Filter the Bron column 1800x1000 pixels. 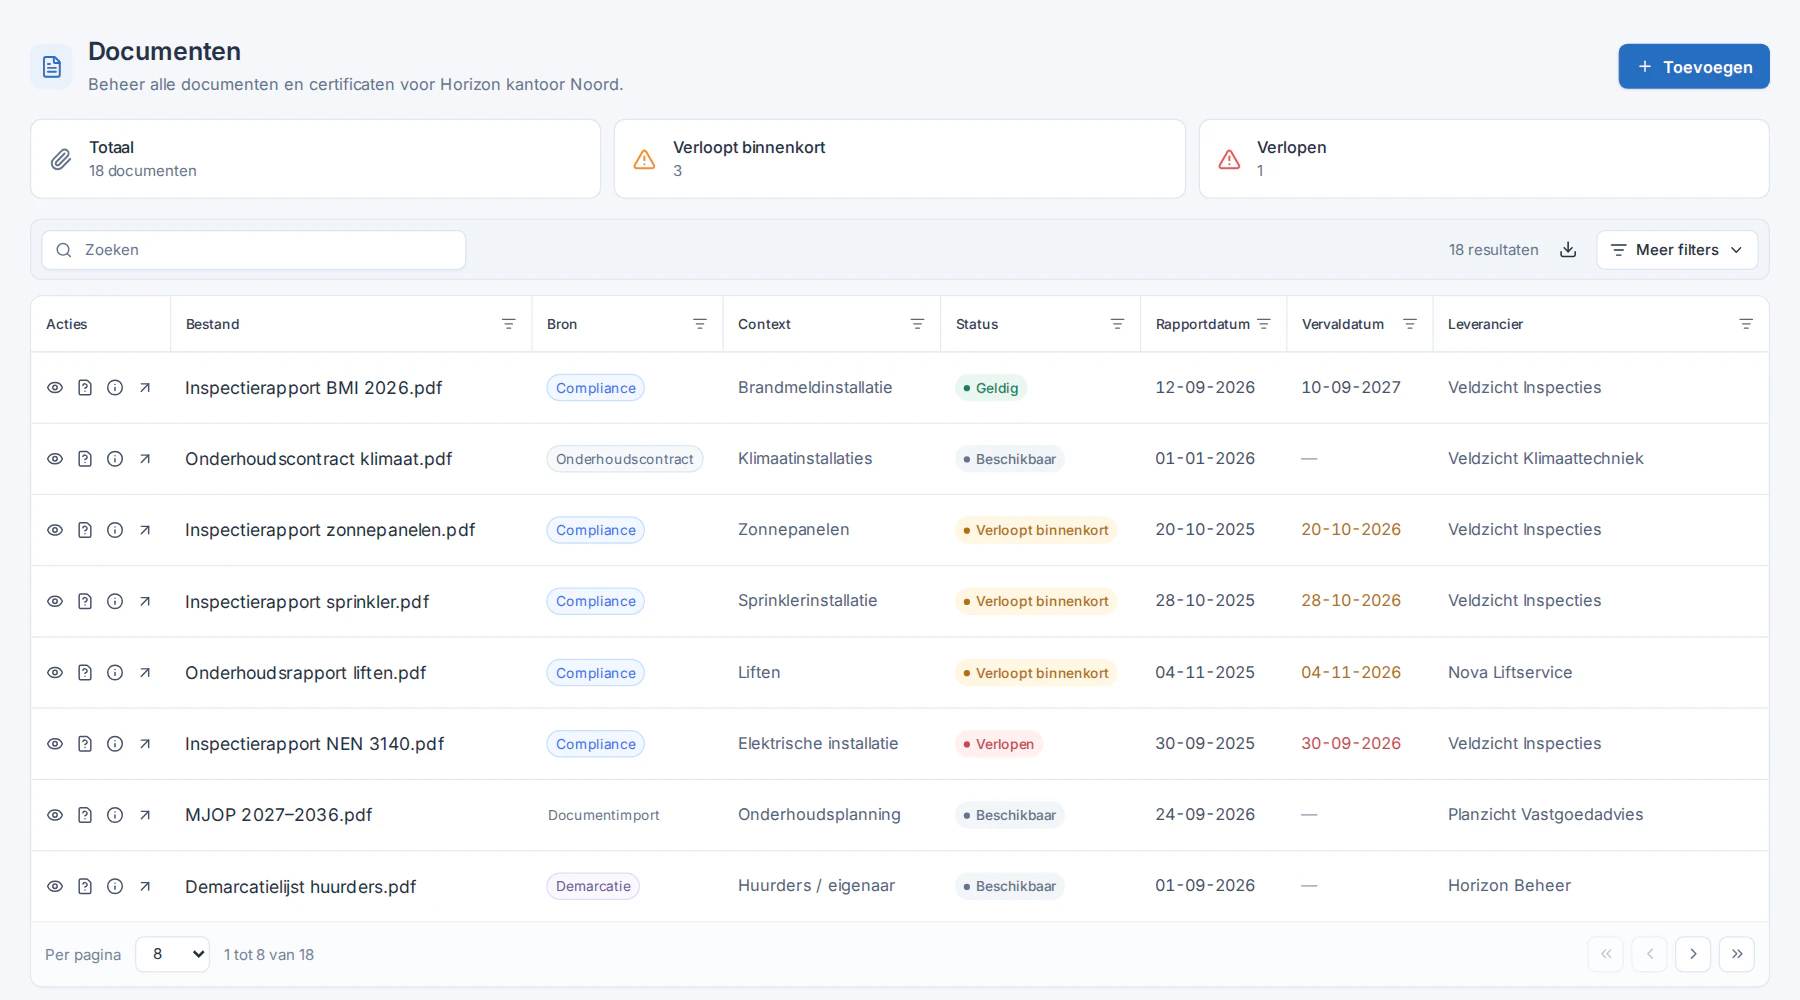(x=700, y=324)
